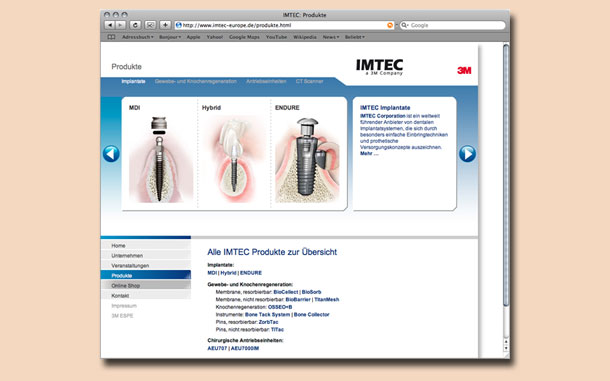Expand the Adressbuch bookmarks dropdown
The image size is (610, 381).
pyautogui.click(x=138, y=37)
